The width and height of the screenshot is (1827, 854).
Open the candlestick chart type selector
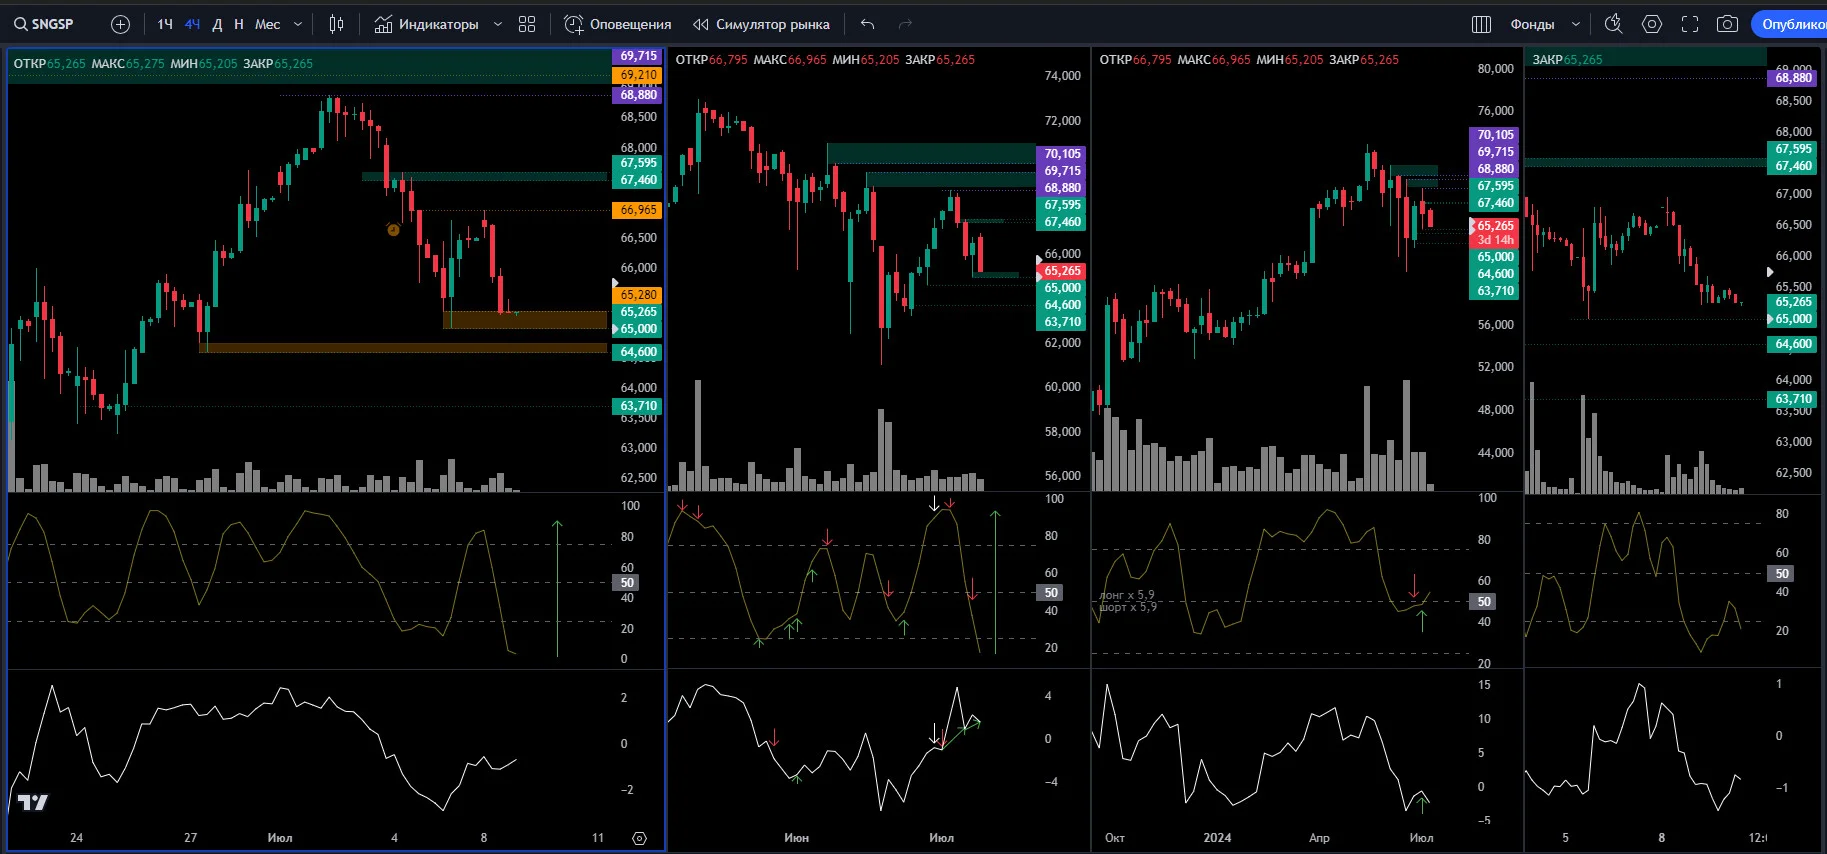[x=337, y=24]
